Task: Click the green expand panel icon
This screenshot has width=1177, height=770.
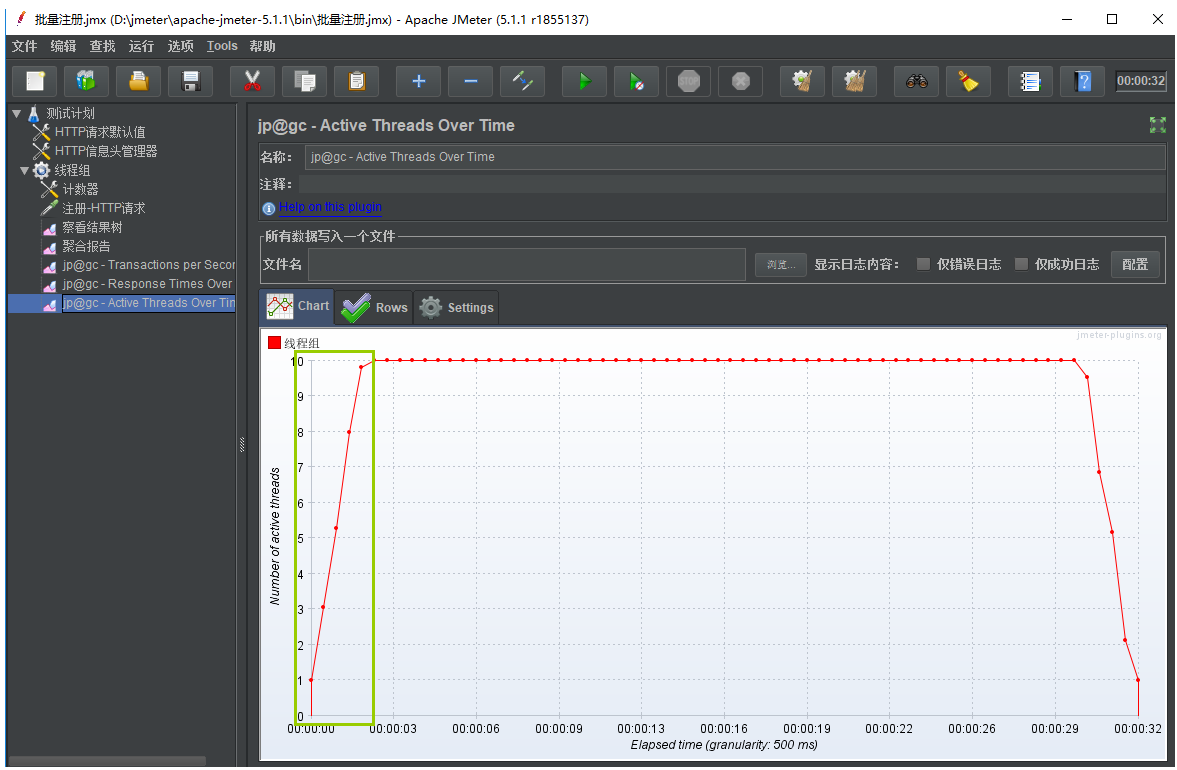Action: click(1157, 125)
